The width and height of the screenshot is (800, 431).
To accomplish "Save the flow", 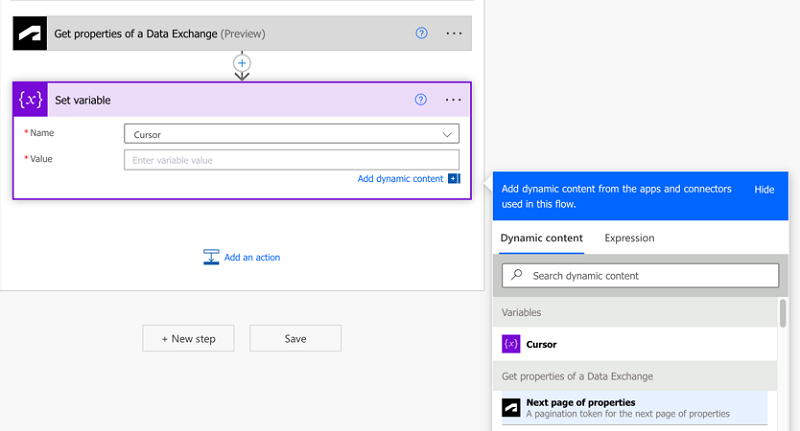I will [x=295, y=339].
